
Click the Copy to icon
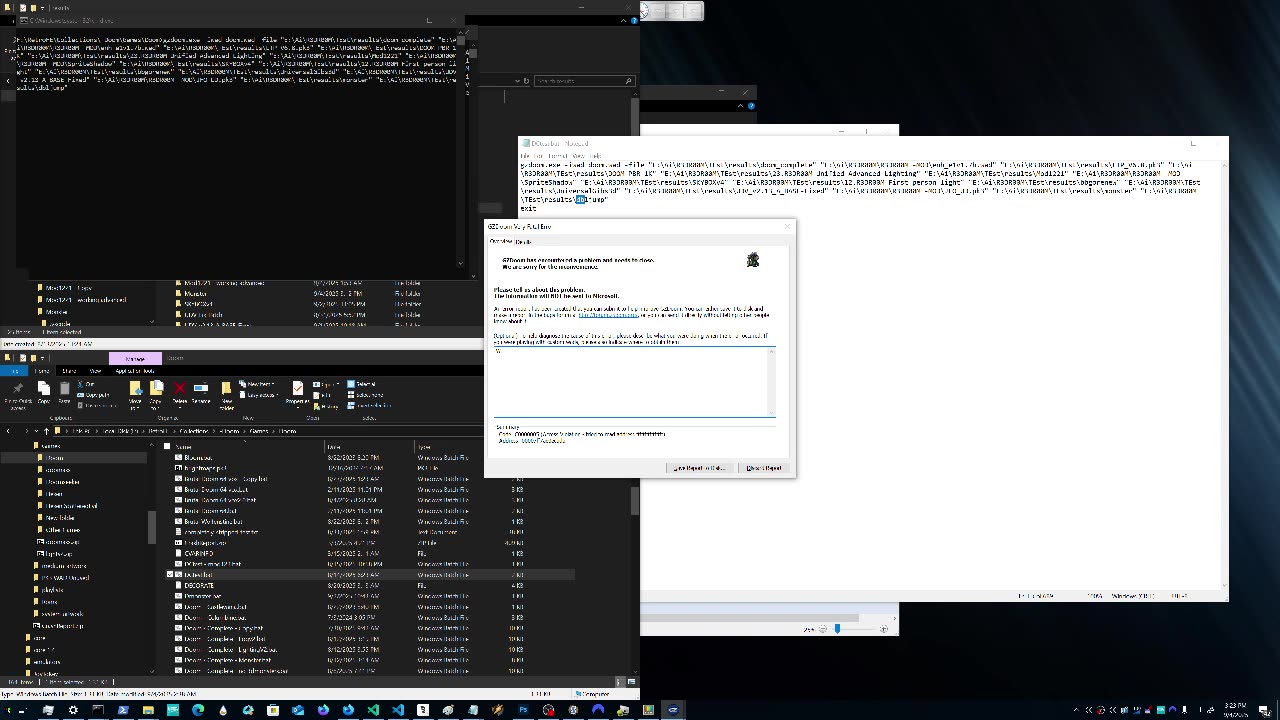pos(157,394)
